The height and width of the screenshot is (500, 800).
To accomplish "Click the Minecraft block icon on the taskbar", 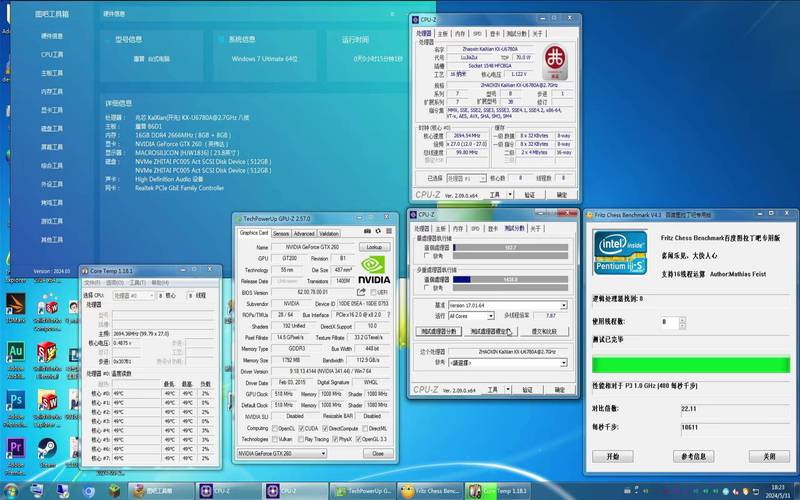I will click(x=115, y=491).
